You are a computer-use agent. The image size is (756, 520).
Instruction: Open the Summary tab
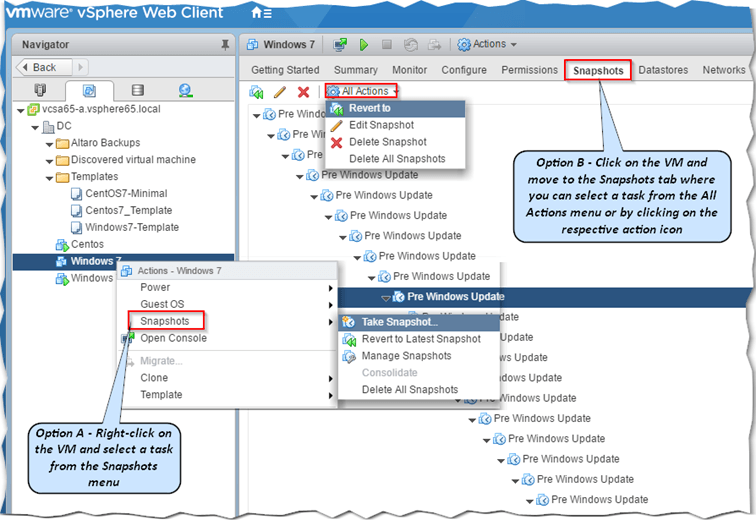coord(356,70)
